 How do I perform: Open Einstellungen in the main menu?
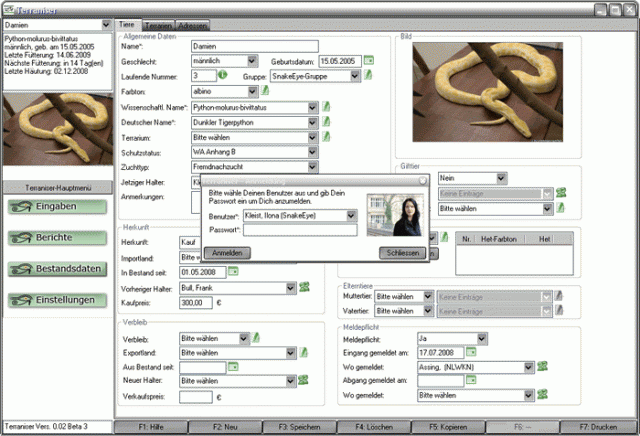coord(58,300)
